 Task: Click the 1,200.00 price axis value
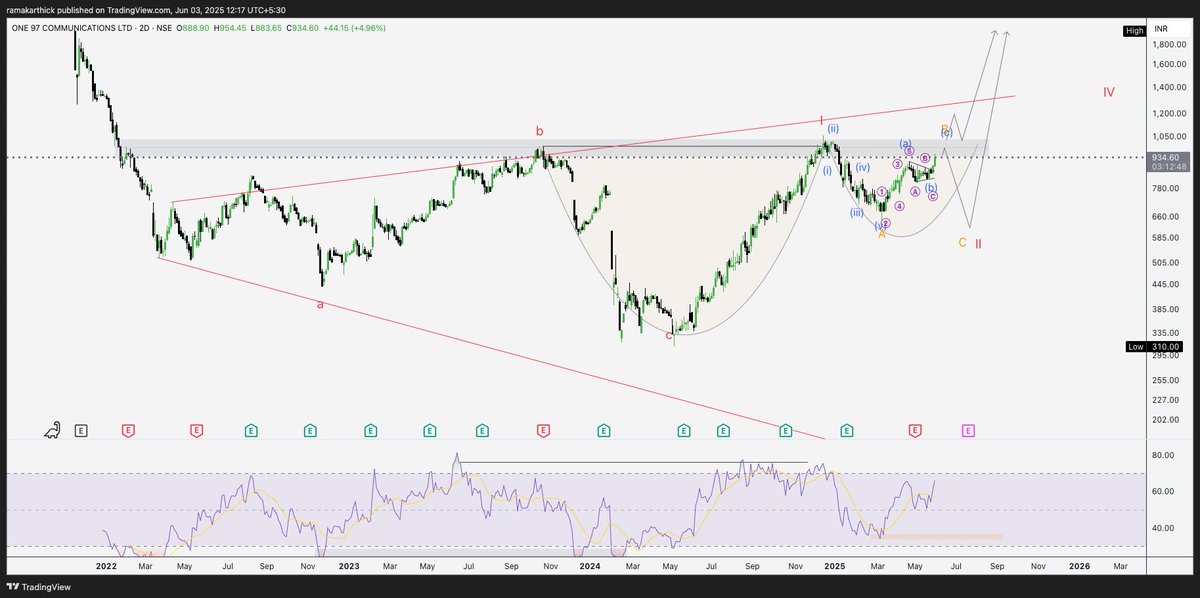[x=1167, y=112]
